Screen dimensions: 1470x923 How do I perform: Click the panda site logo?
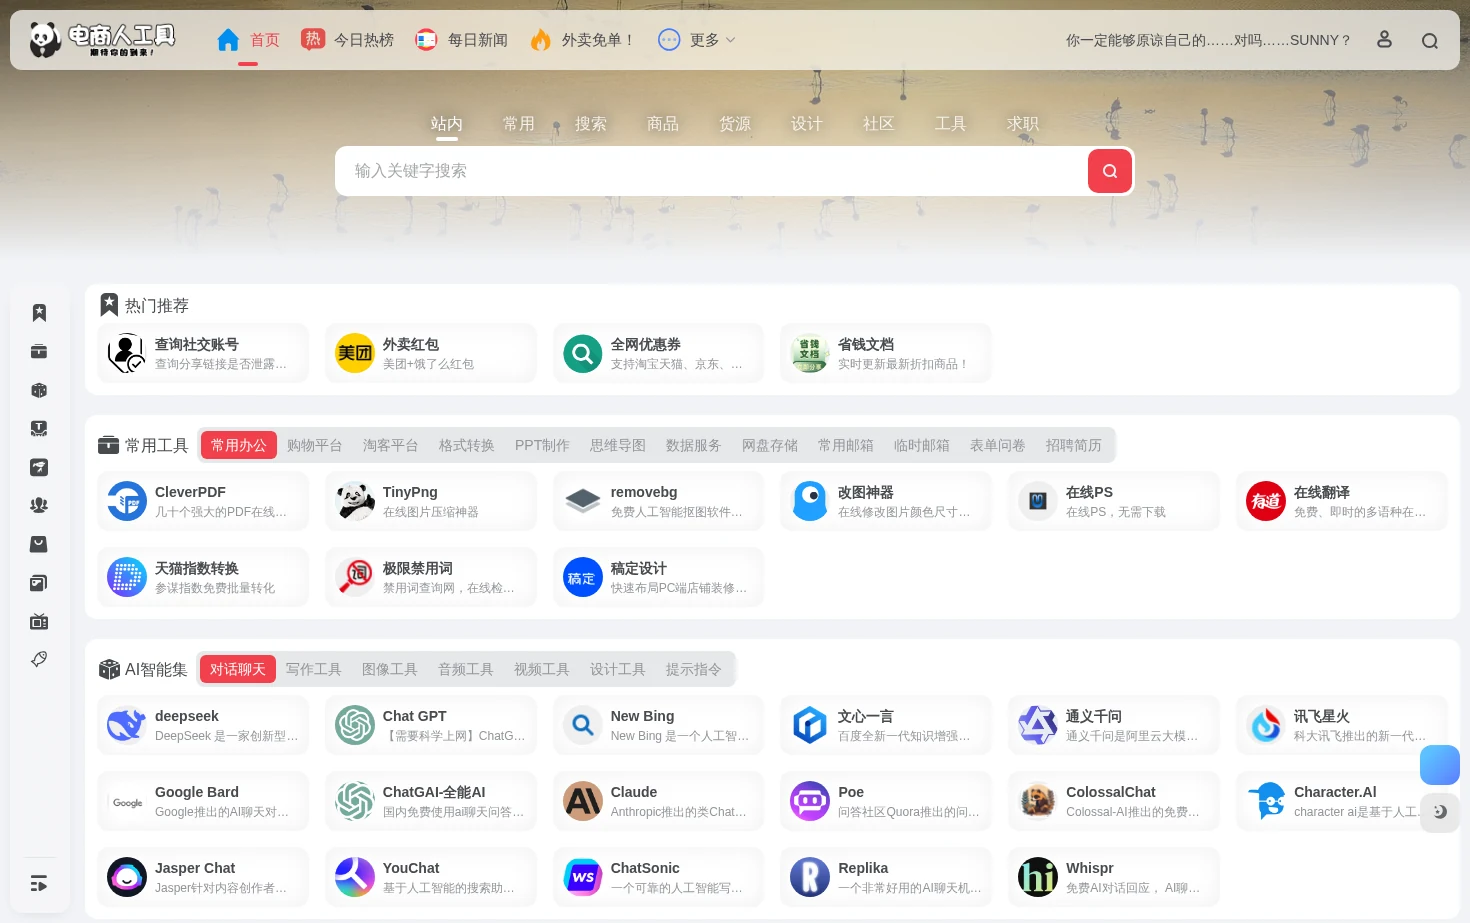click(101, 40)
